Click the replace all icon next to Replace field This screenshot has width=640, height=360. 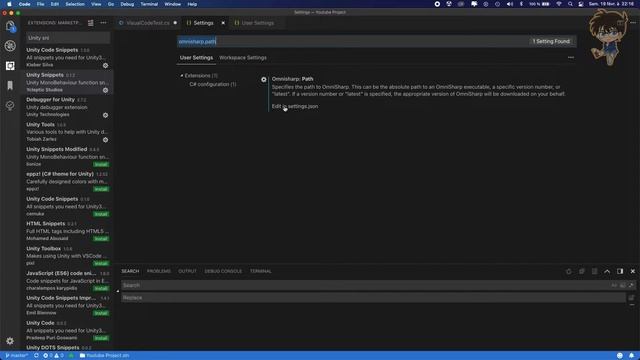pyautogui.click(x=631, y=298)
